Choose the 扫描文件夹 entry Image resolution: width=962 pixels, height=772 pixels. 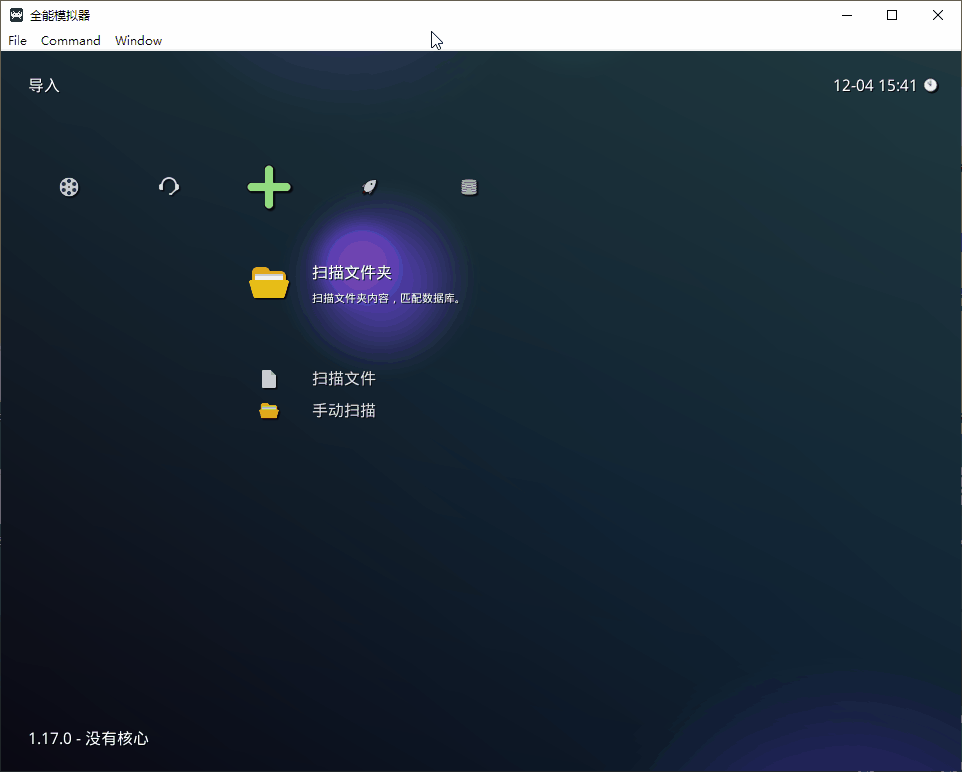tap(352, 272)
